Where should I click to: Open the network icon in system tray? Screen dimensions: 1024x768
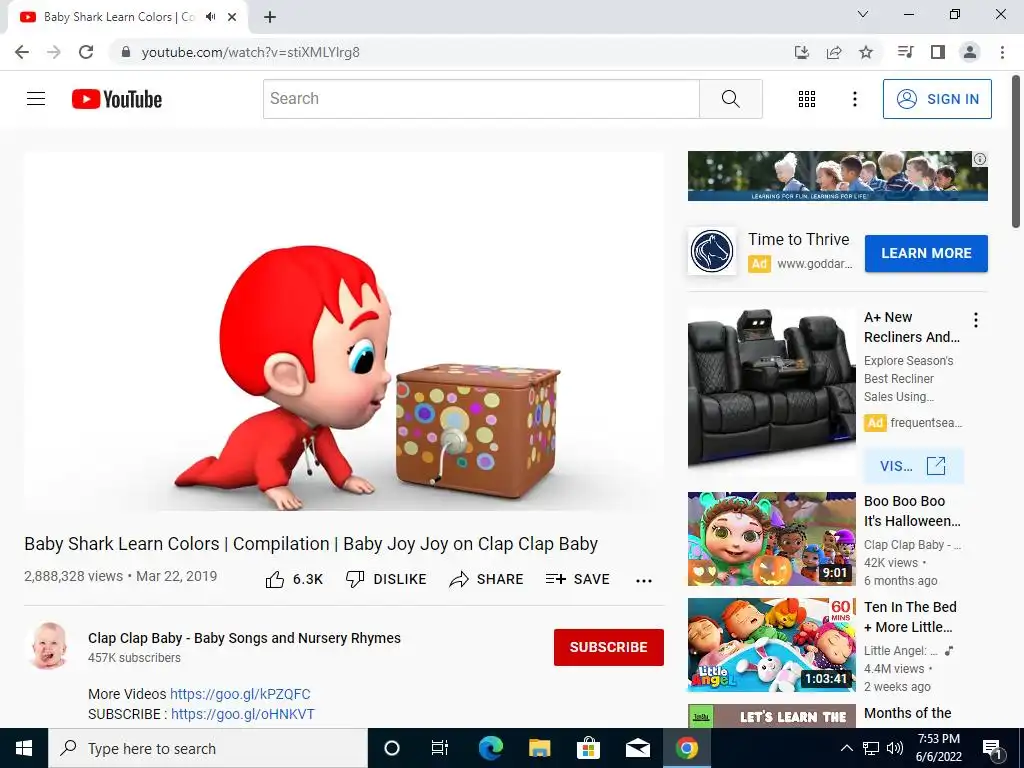click(871, 748)
